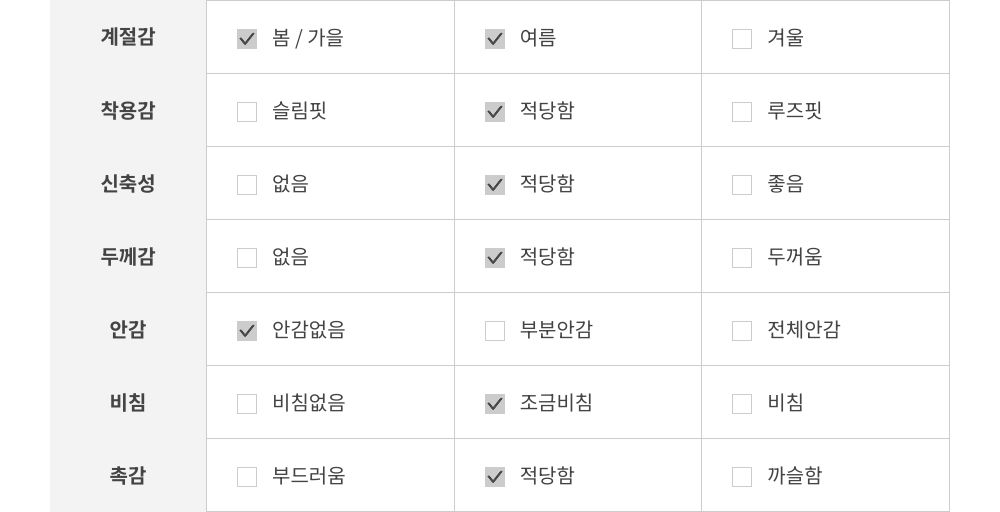
Task: Uncheck the 조금비침 checkbox
Action: pyautogui.click(x=495, y=404)
